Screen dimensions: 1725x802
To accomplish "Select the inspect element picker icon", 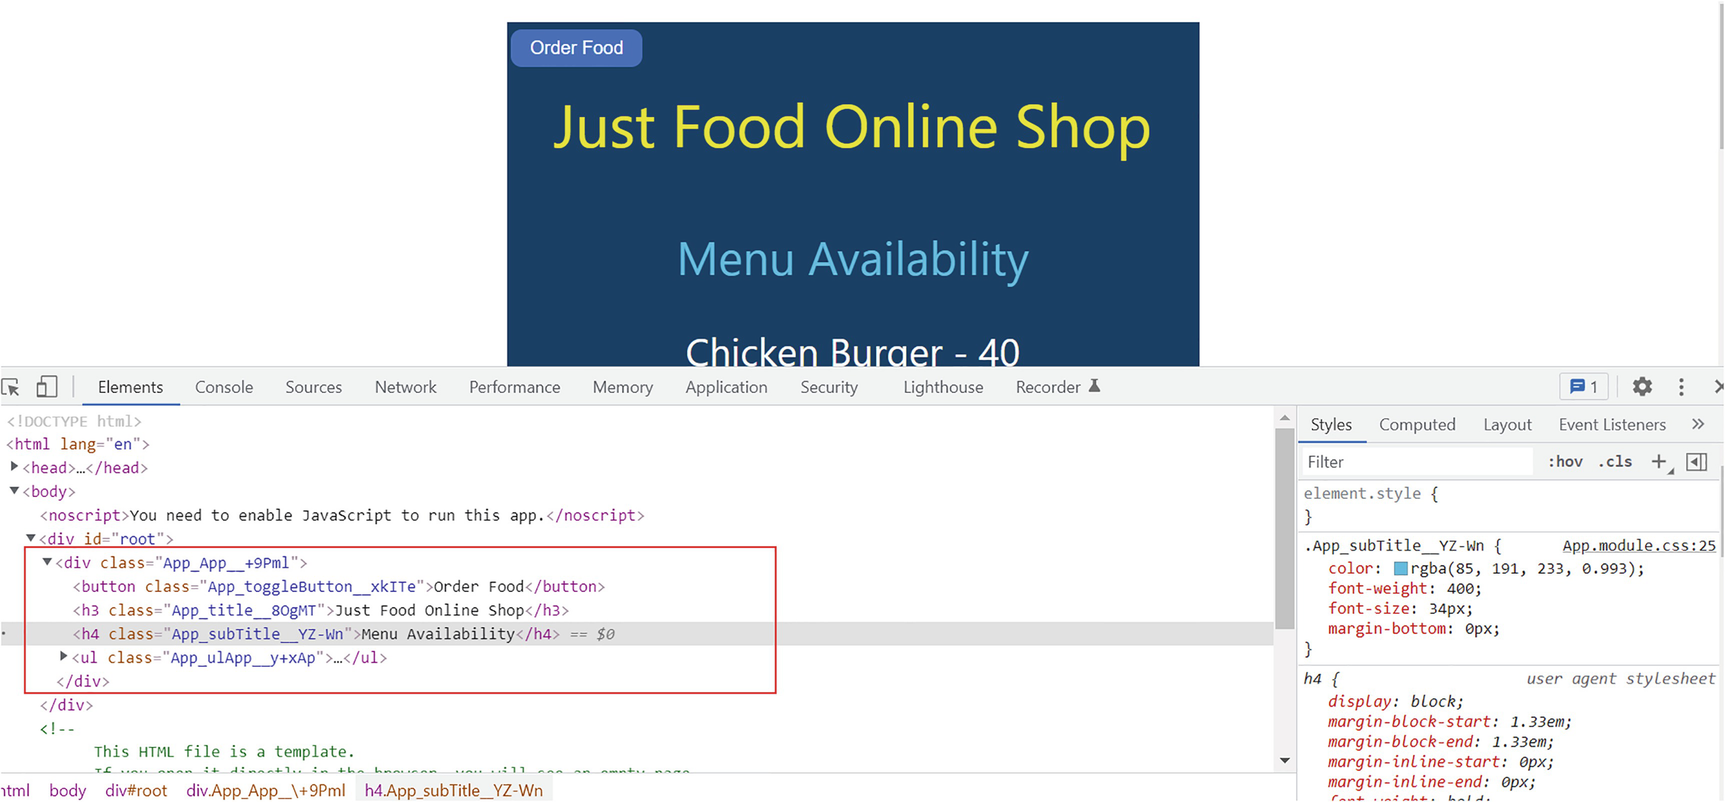I will pyautogui.click(x=11, y=387).
